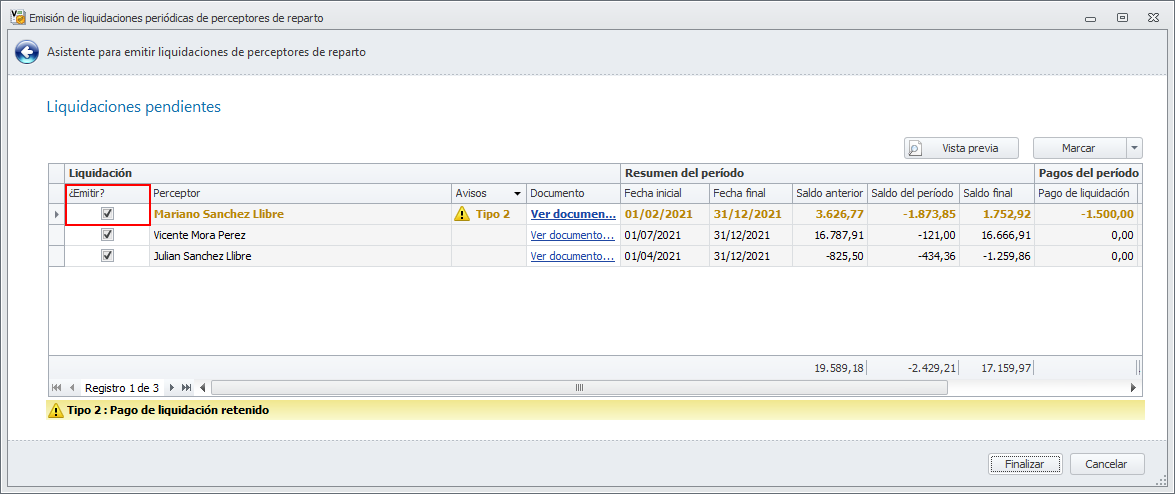Go to first record in navigator
The image size is (1175, 494).
coord(56,387)
